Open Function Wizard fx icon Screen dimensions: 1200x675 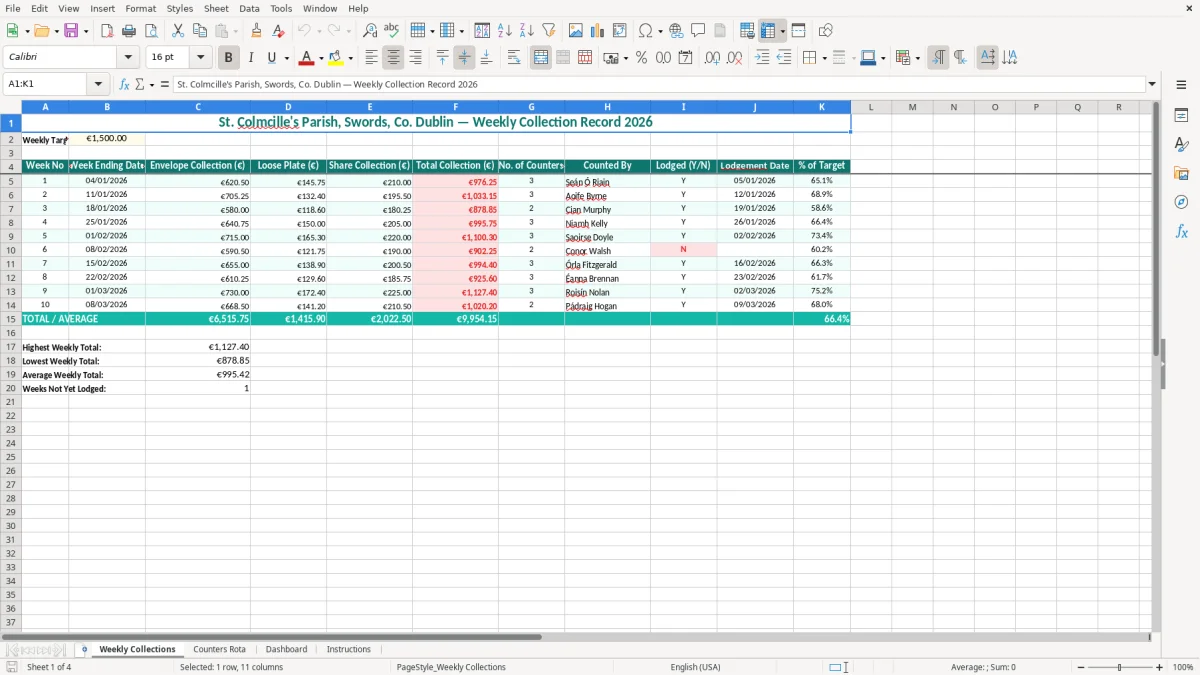pos(124,85)
